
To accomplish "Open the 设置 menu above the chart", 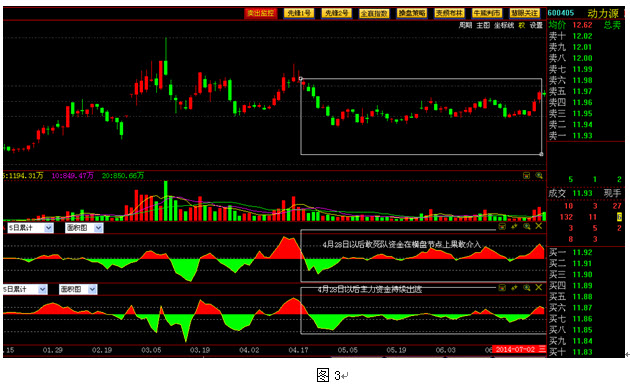I will tap(536, 25).
